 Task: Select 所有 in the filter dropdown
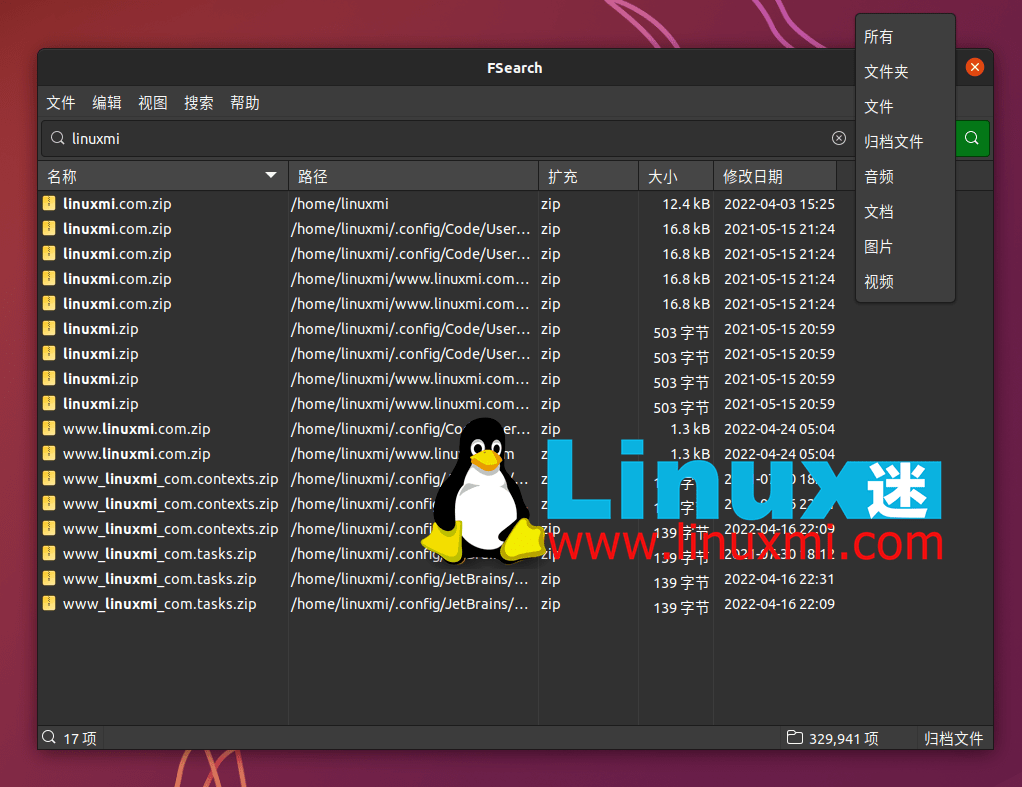point(905,37)
